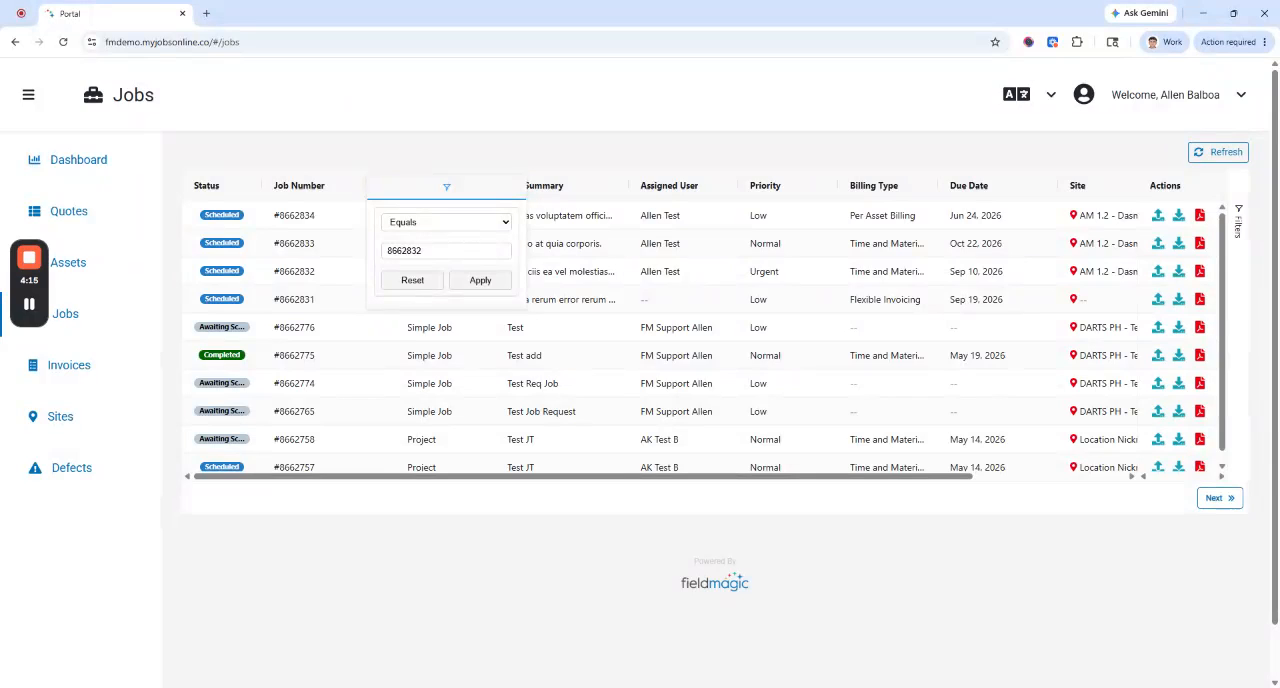Click the download icon for job #8662832
The width and height of the screenshot is (1280, 688).
click(1179, 271)
